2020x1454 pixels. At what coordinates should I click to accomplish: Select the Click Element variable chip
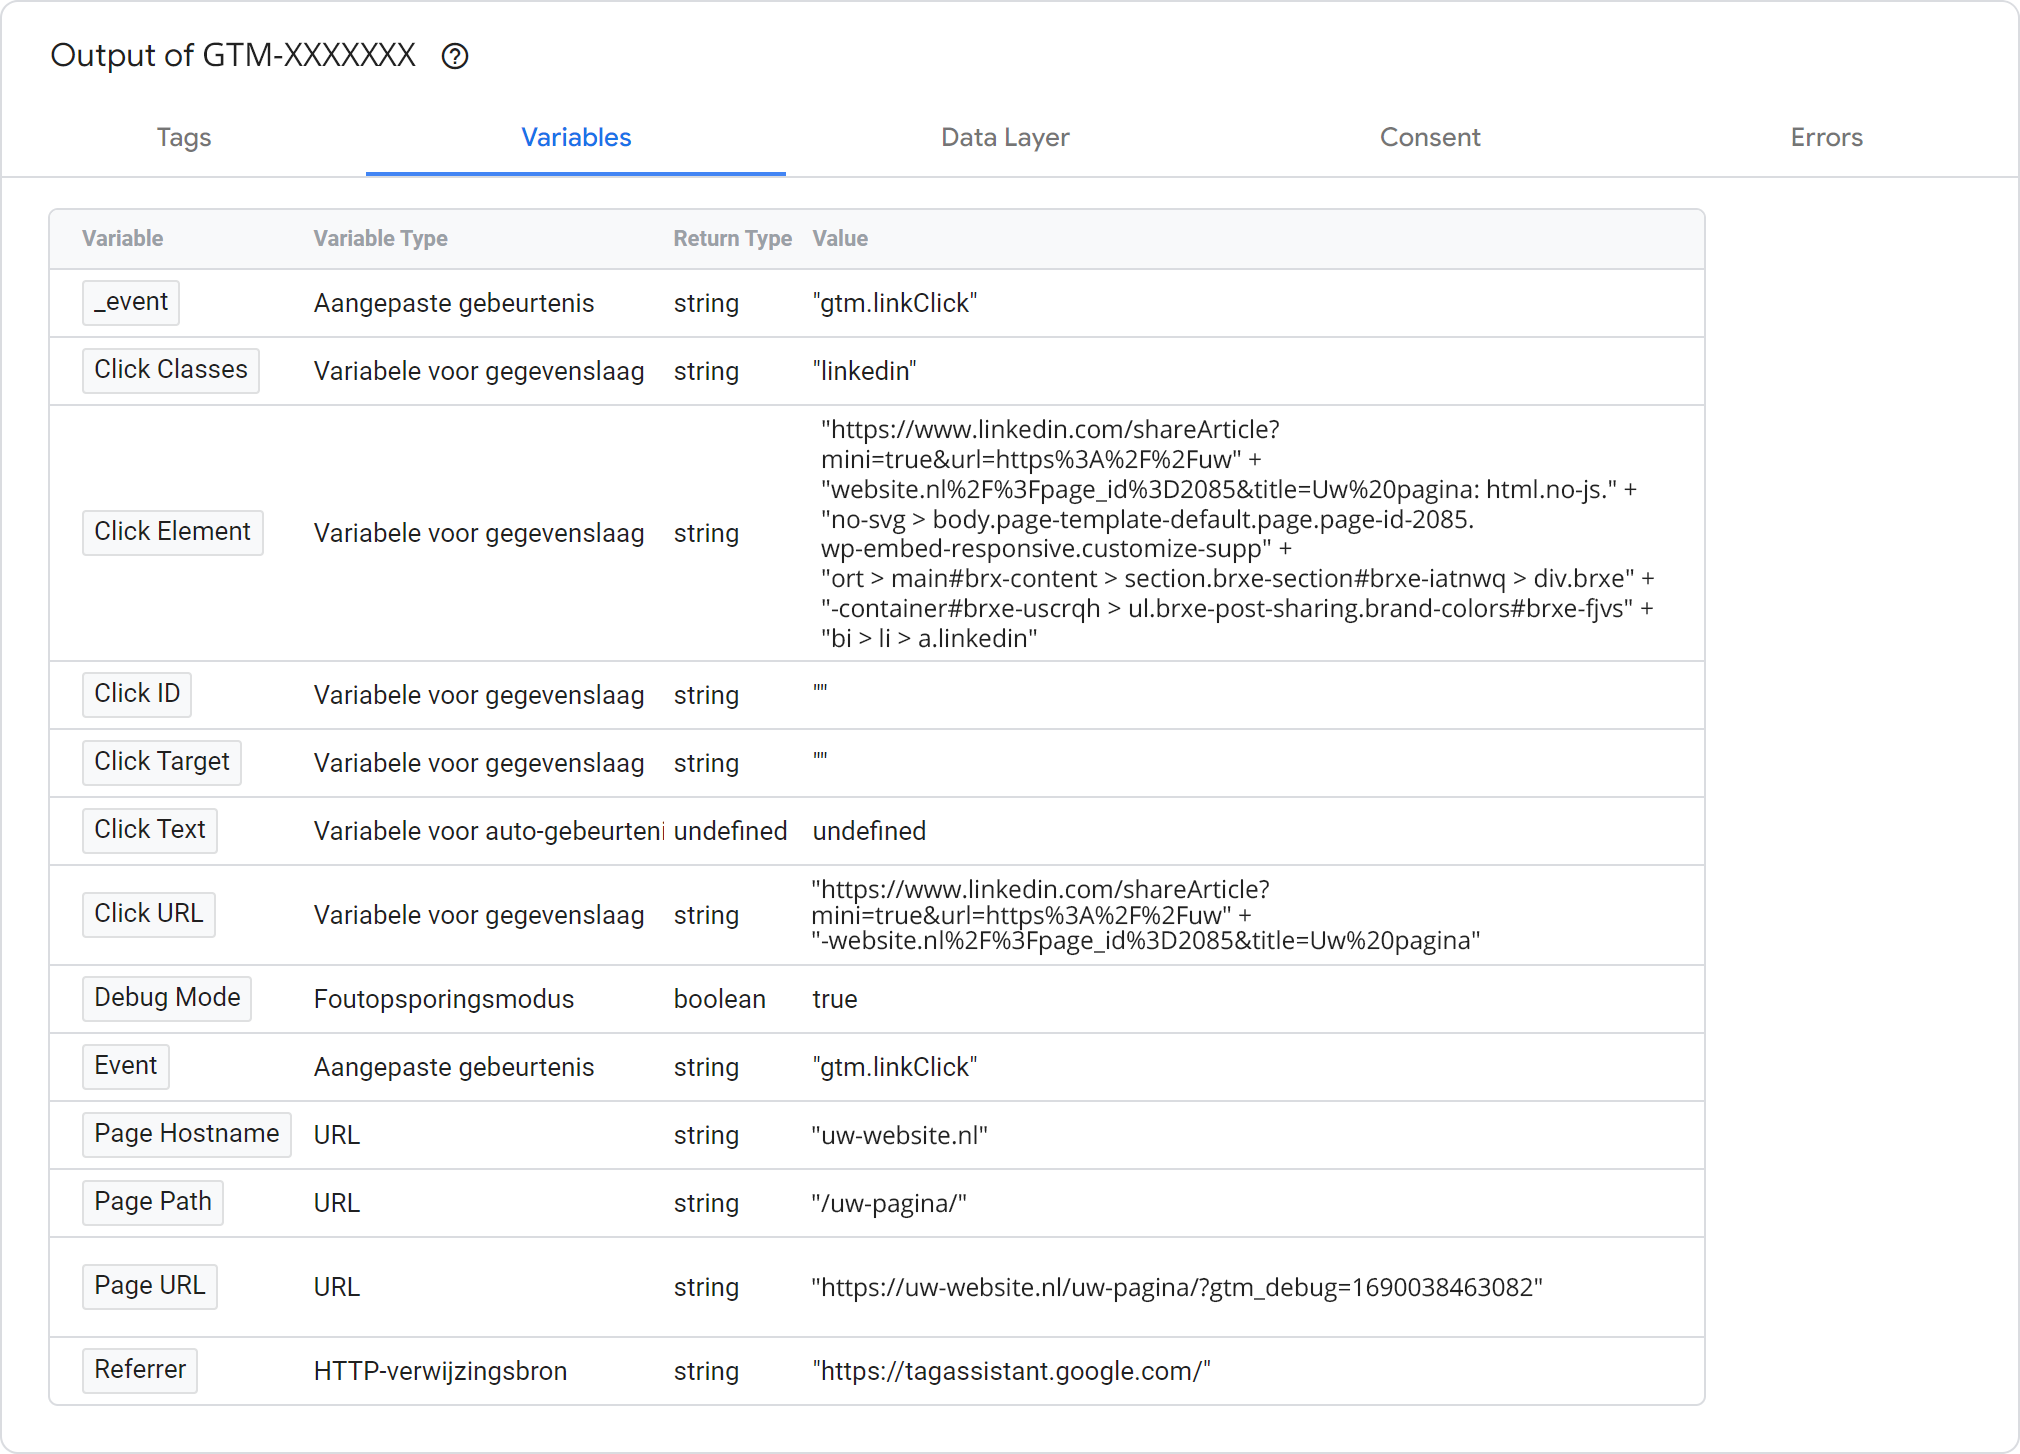tap(172, 532)
